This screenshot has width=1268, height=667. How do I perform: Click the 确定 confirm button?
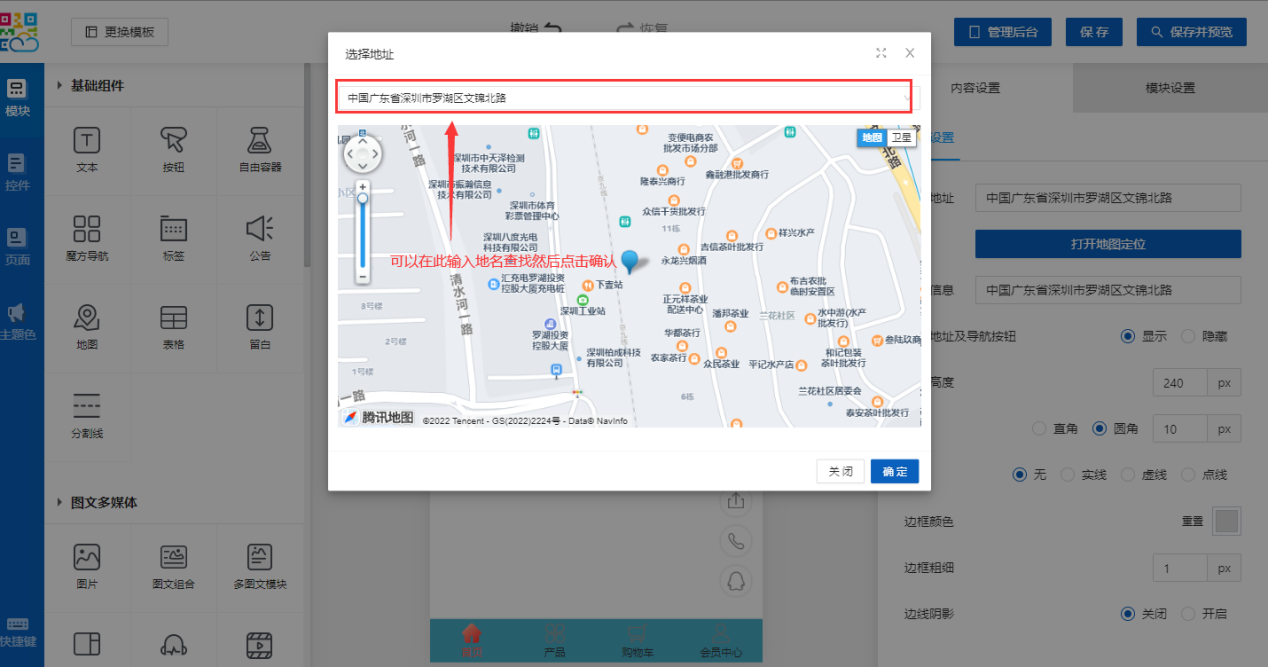point(894,471)
